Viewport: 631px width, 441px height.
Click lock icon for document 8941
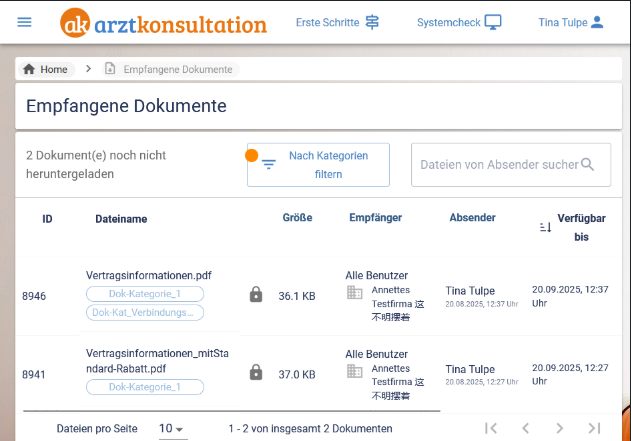256,373
